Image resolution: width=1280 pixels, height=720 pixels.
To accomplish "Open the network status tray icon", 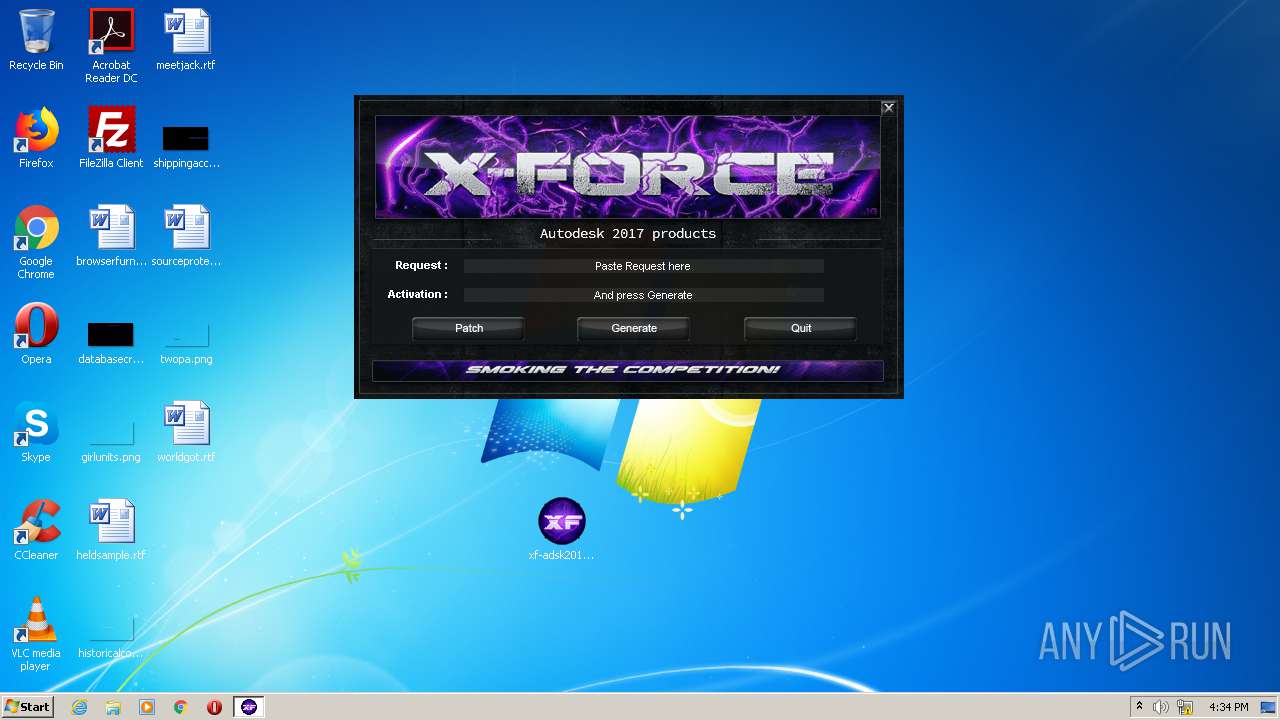I will coord(1185,707).
